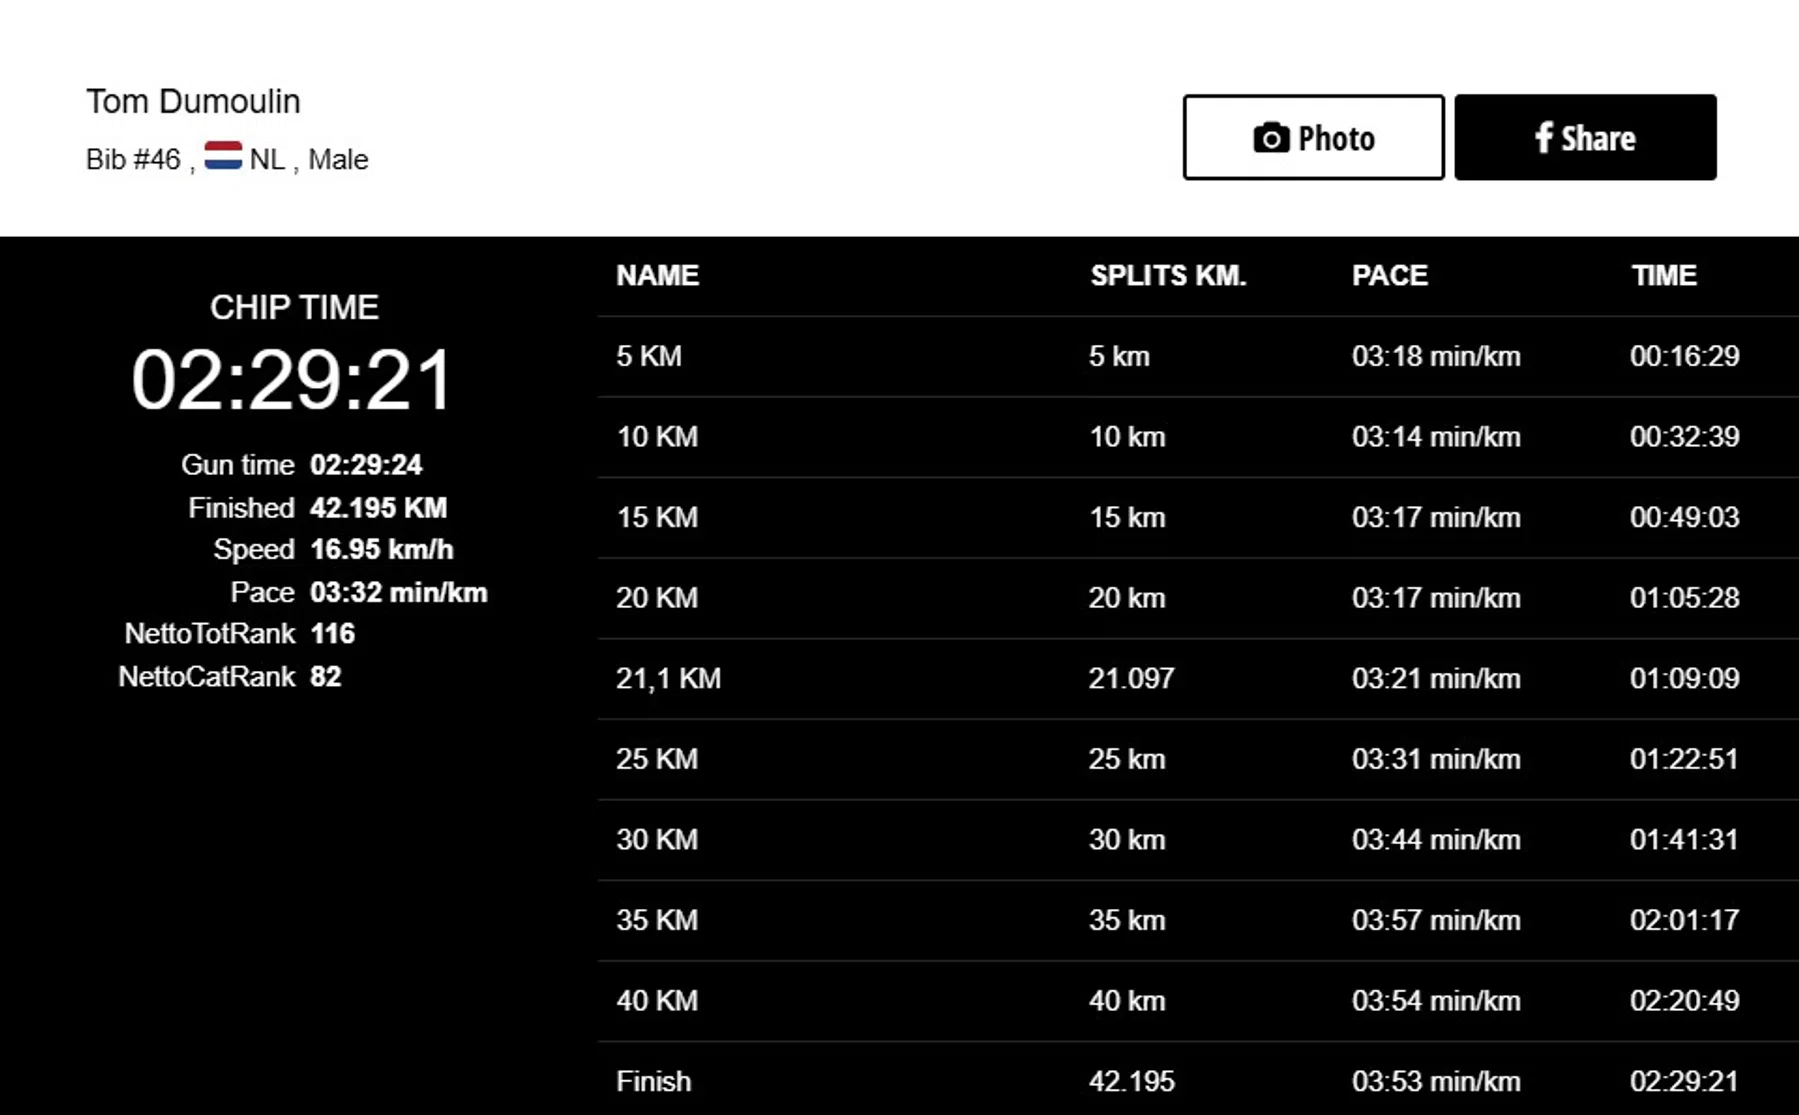Image resolution: width=1799 pixels, height=1115 pixels.
Task: Click the Netherlands flag icon
Action: click(223, 156)
